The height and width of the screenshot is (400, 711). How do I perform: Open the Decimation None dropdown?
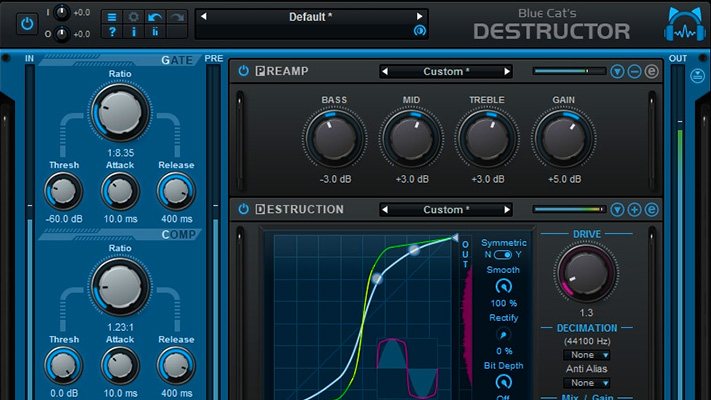(586, 355)
